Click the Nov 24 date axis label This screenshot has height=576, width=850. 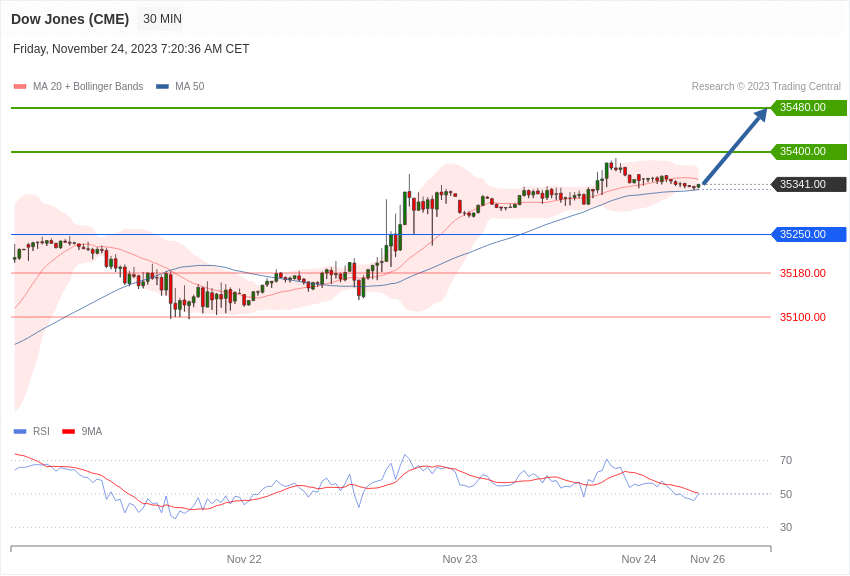point(639,559)
